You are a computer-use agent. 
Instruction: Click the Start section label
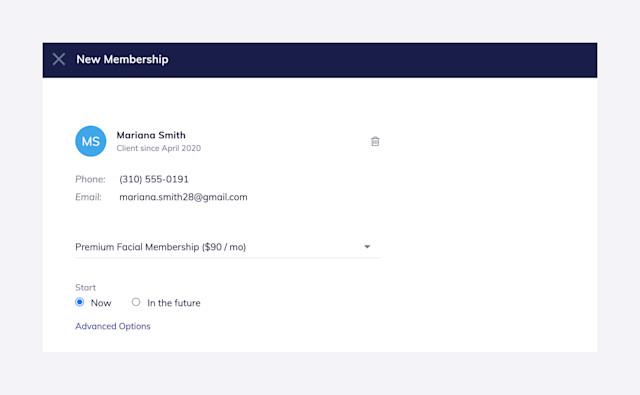pos(85,287)
